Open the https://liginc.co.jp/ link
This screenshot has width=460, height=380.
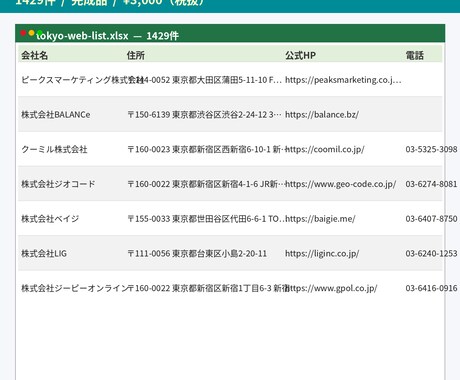322,253
